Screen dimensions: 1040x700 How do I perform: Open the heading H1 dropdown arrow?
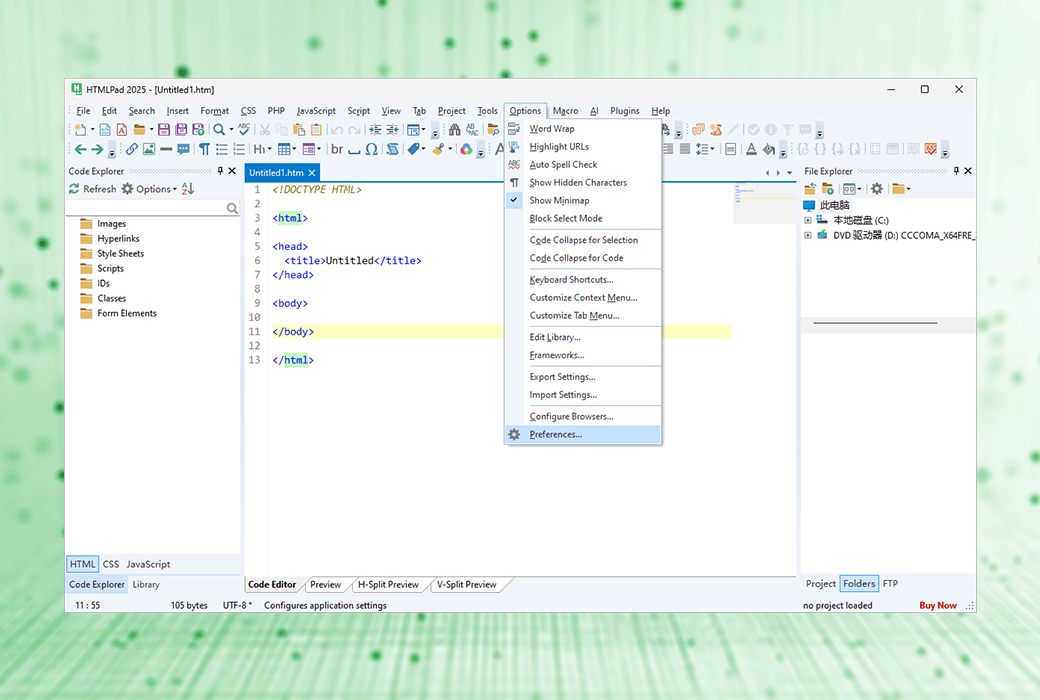pyautogui.click(x=269, y=149)
